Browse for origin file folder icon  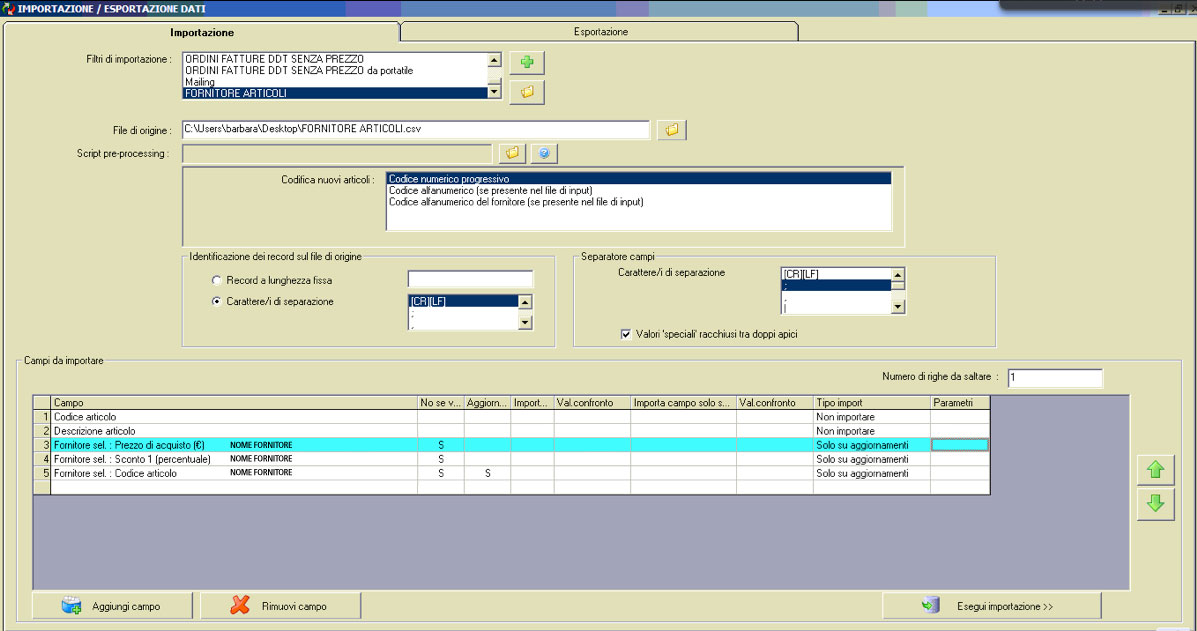(x=672, y=130)
